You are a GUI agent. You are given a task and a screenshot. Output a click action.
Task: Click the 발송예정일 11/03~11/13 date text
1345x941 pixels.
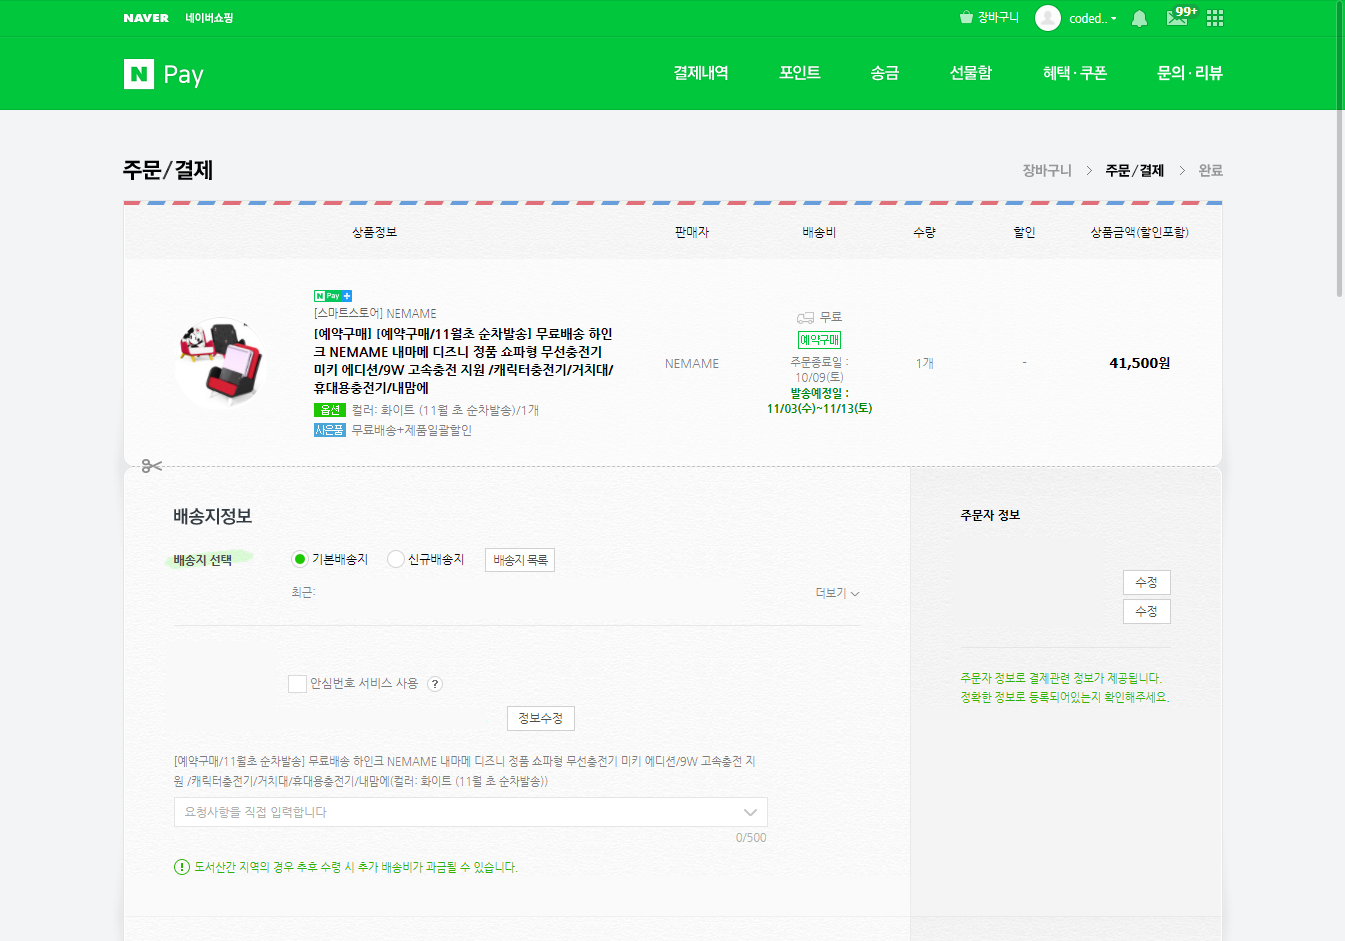pos(819,401)
